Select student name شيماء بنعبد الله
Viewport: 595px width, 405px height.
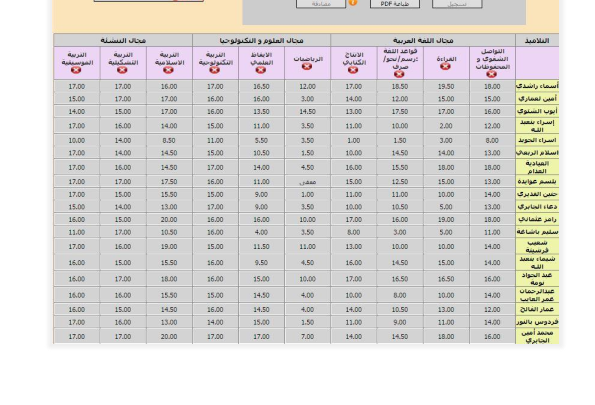pyautogui.click(x=537, y=262)
